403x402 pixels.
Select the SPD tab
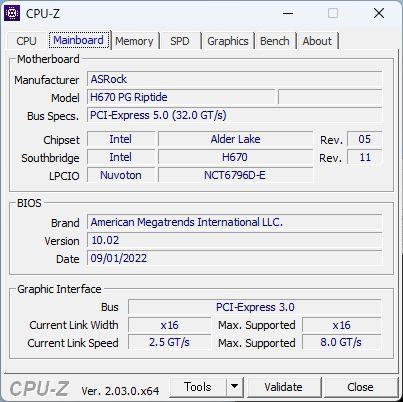pos(180,41)
